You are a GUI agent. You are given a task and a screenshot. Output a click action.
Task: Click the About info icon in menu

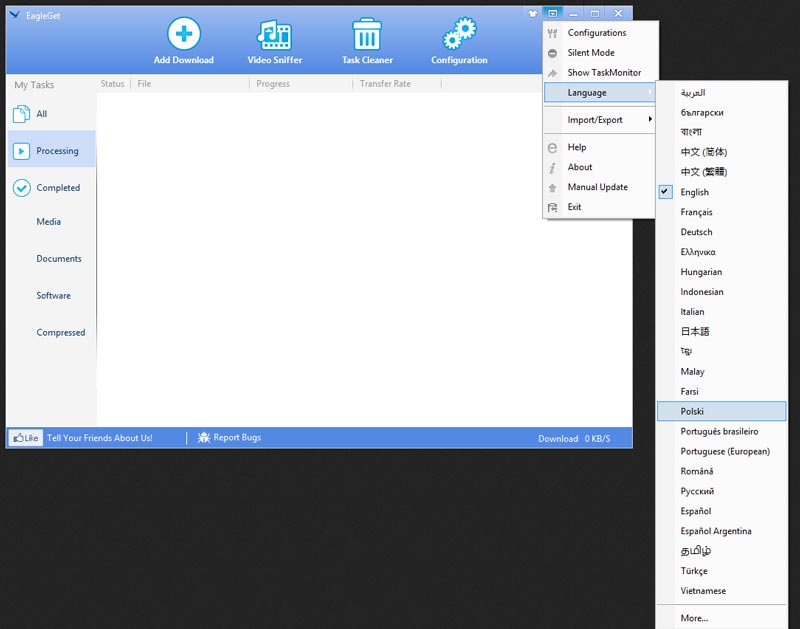(x=552, y=167)
